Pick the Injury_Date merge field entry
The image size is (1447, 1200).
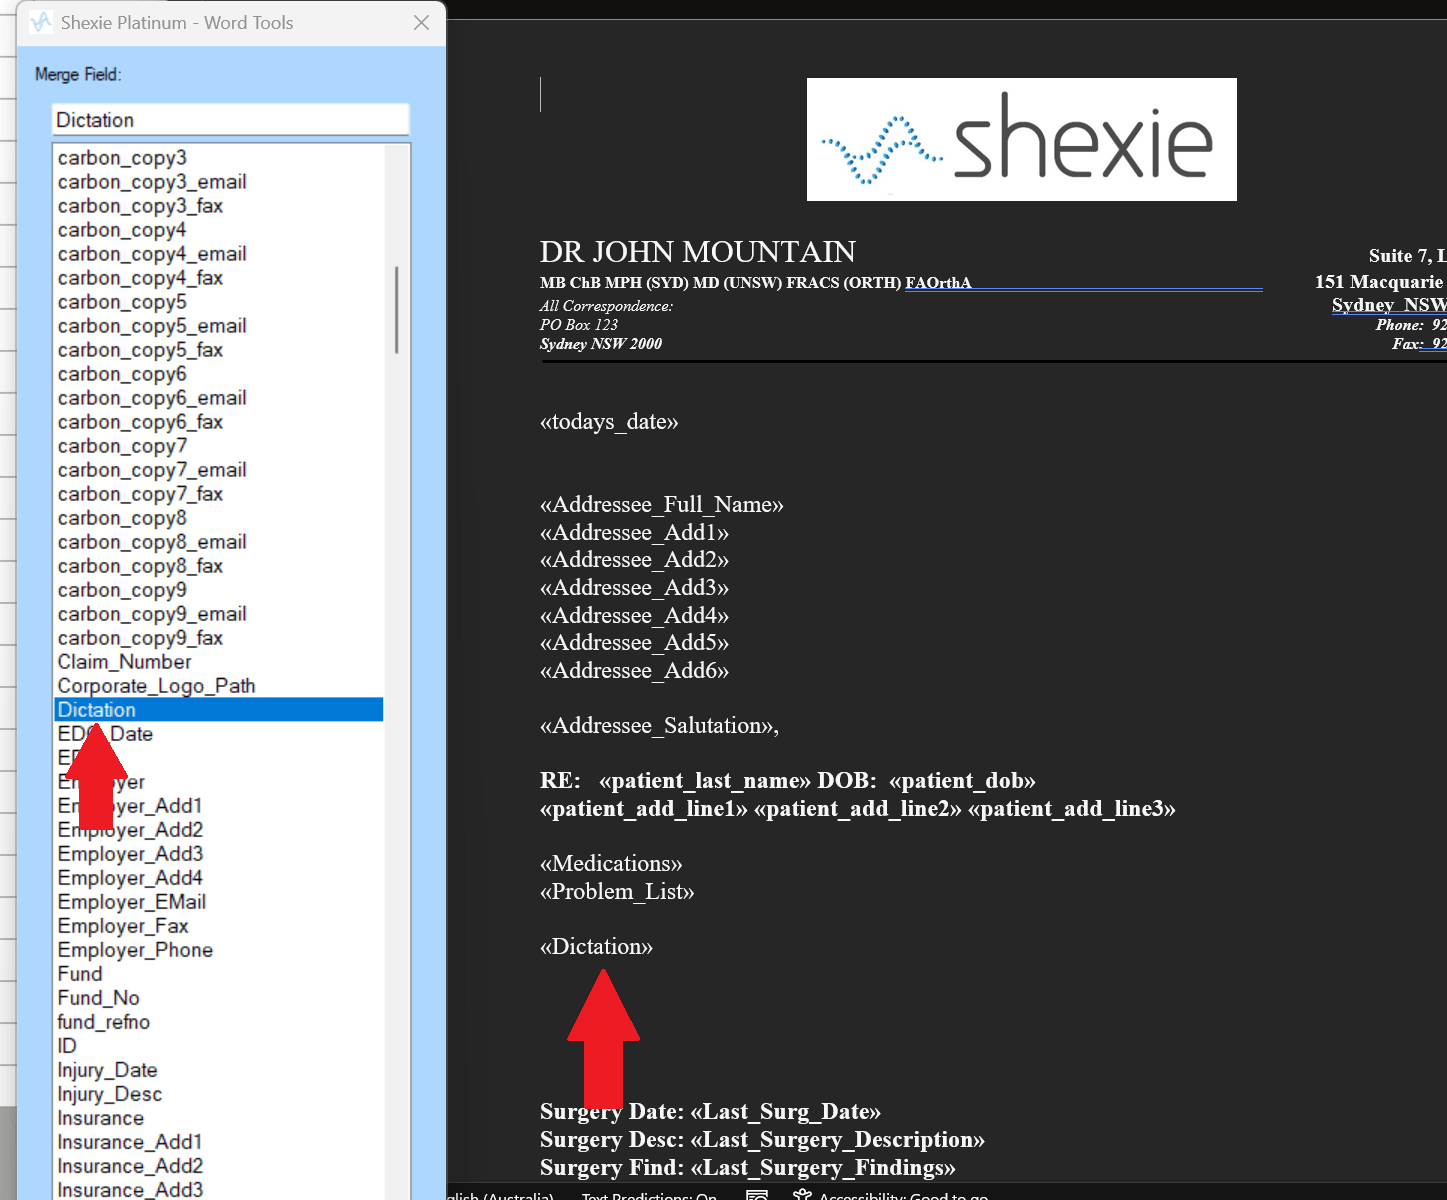[x=218, y=1070]
